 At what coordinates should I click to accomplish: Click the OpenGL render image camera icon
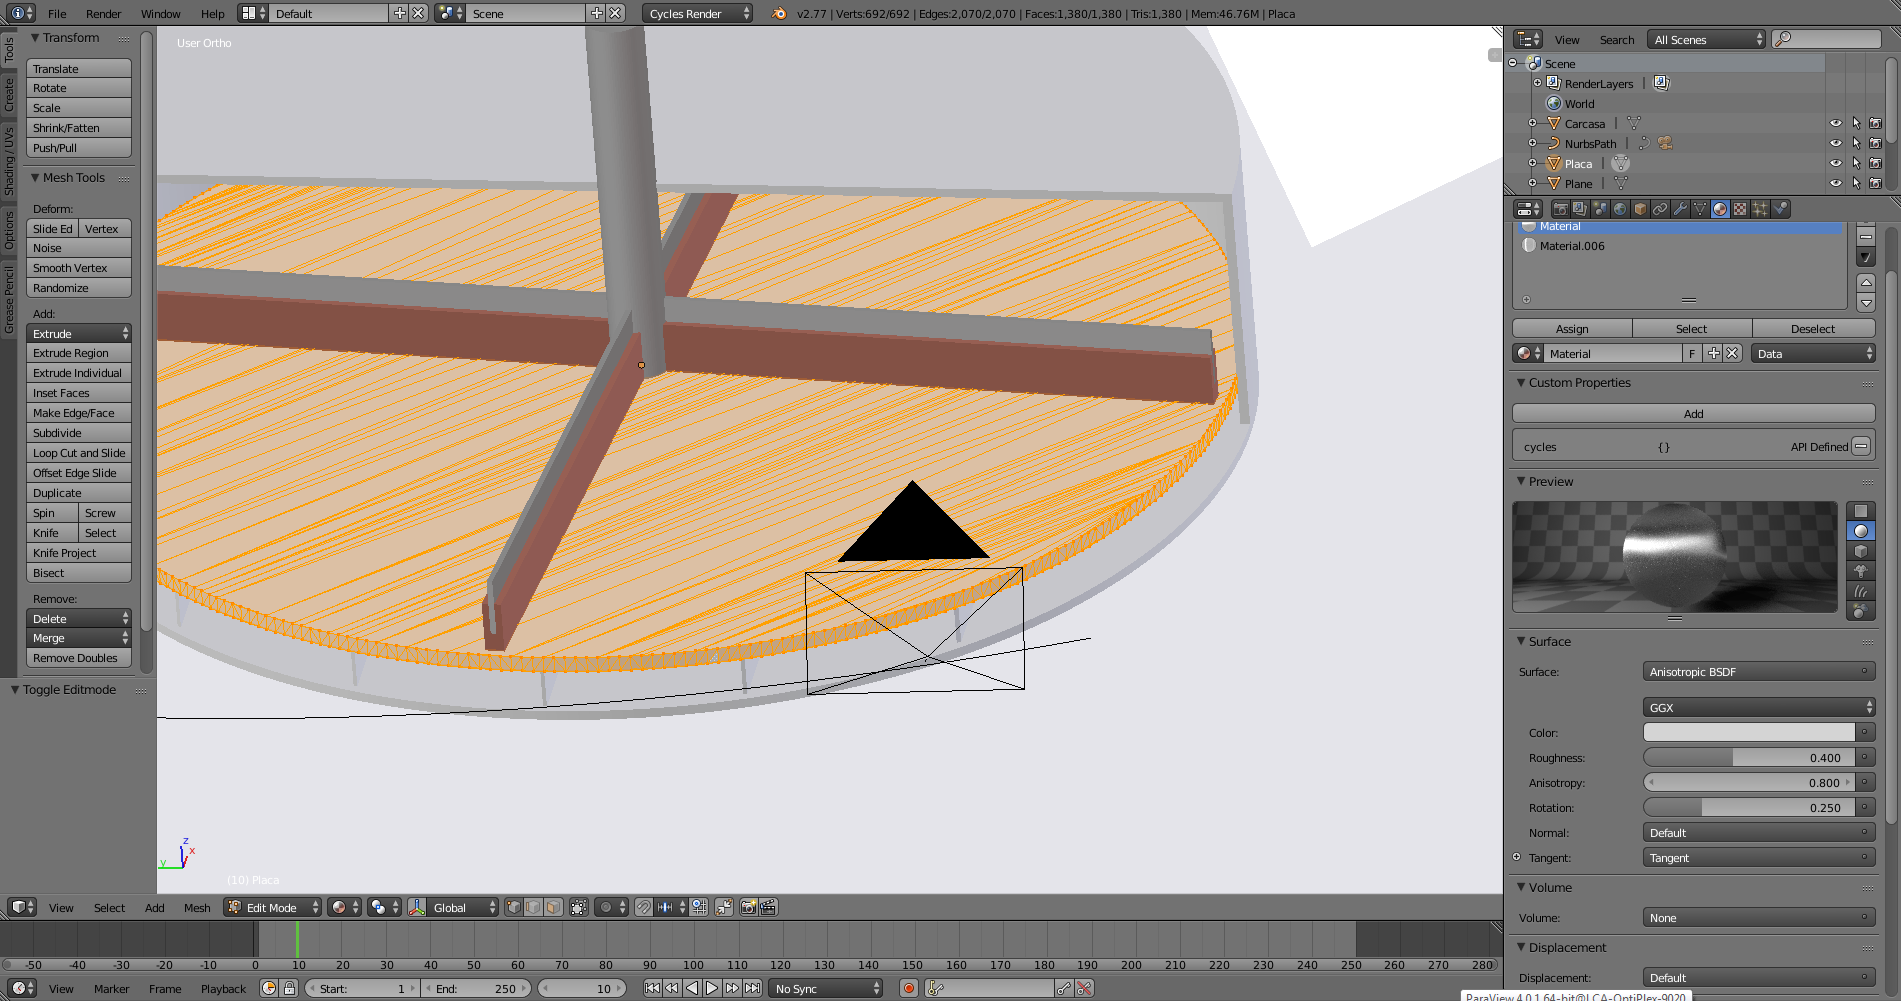[748, 907]
